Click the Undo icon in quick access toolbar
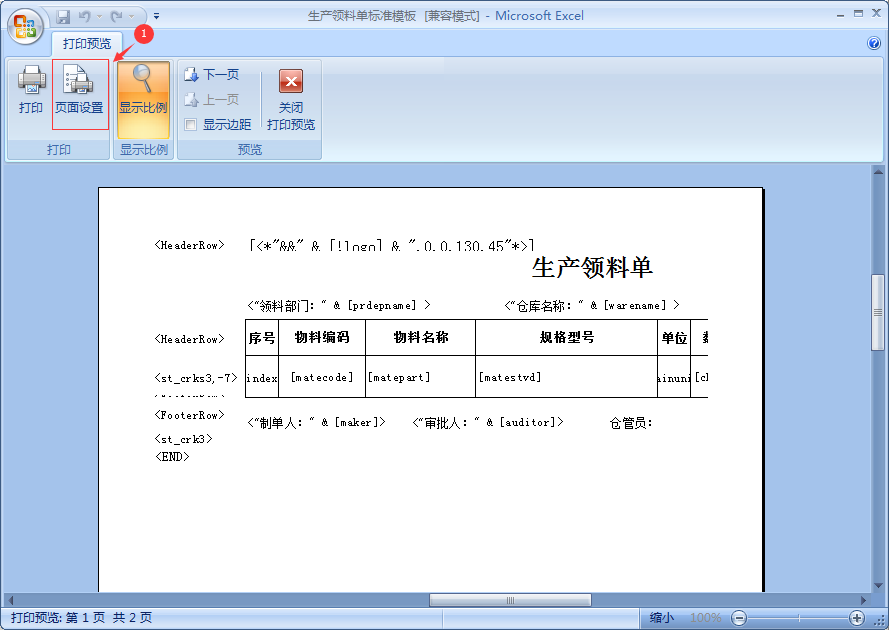The width and height of the screenshot is (889, 630). pos(84,16)
